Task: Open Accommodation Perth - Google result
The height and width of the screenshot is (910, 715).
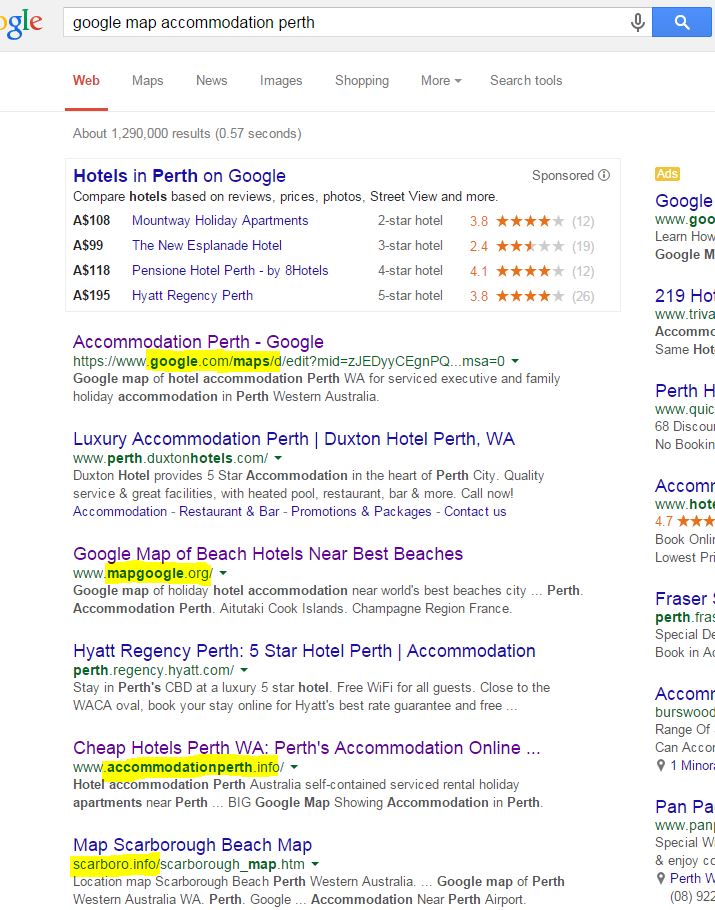Action: pos(198,342)
